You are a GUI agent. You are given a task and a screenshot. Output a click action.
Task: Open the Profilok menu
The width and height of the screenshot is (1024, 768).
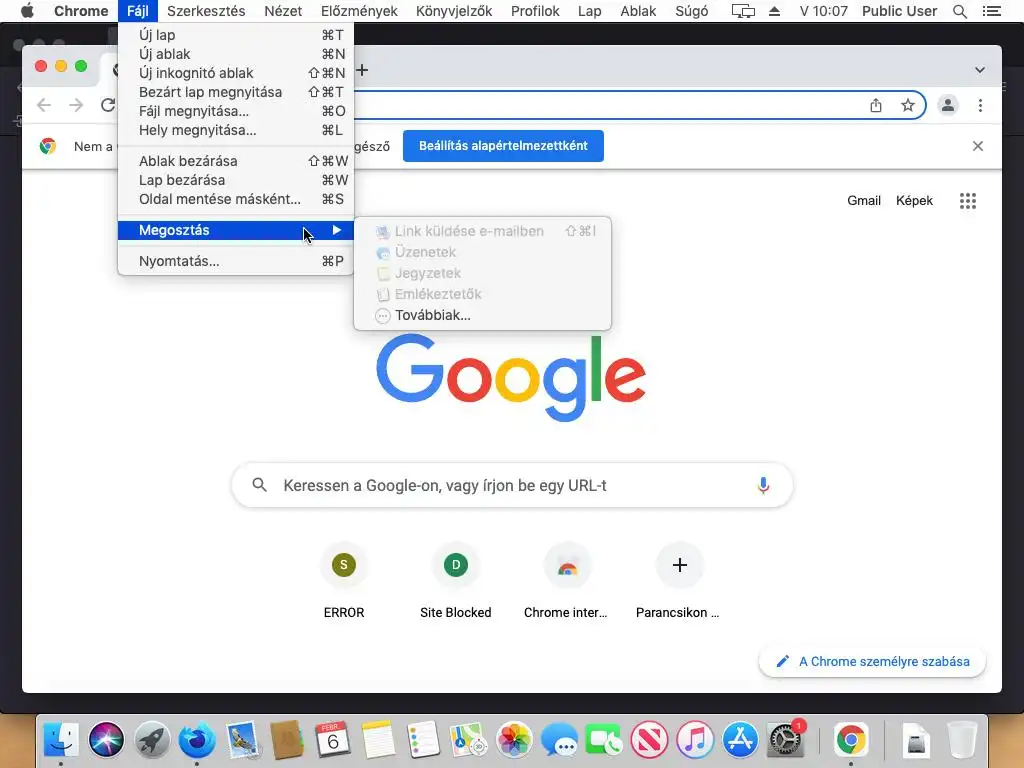coord(535,11)
